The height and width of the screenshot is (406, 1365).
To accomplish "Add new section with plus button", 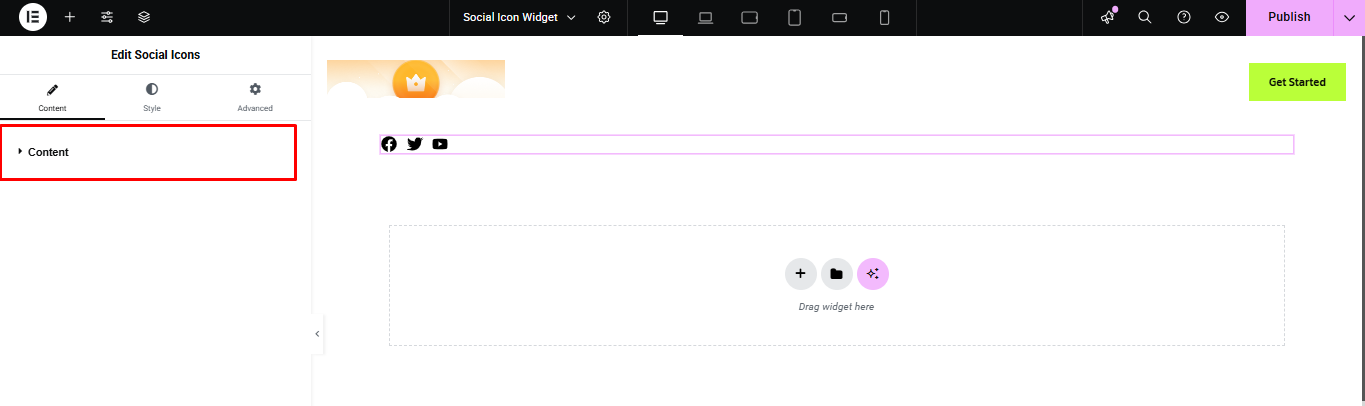I will (x=800, y=273).
